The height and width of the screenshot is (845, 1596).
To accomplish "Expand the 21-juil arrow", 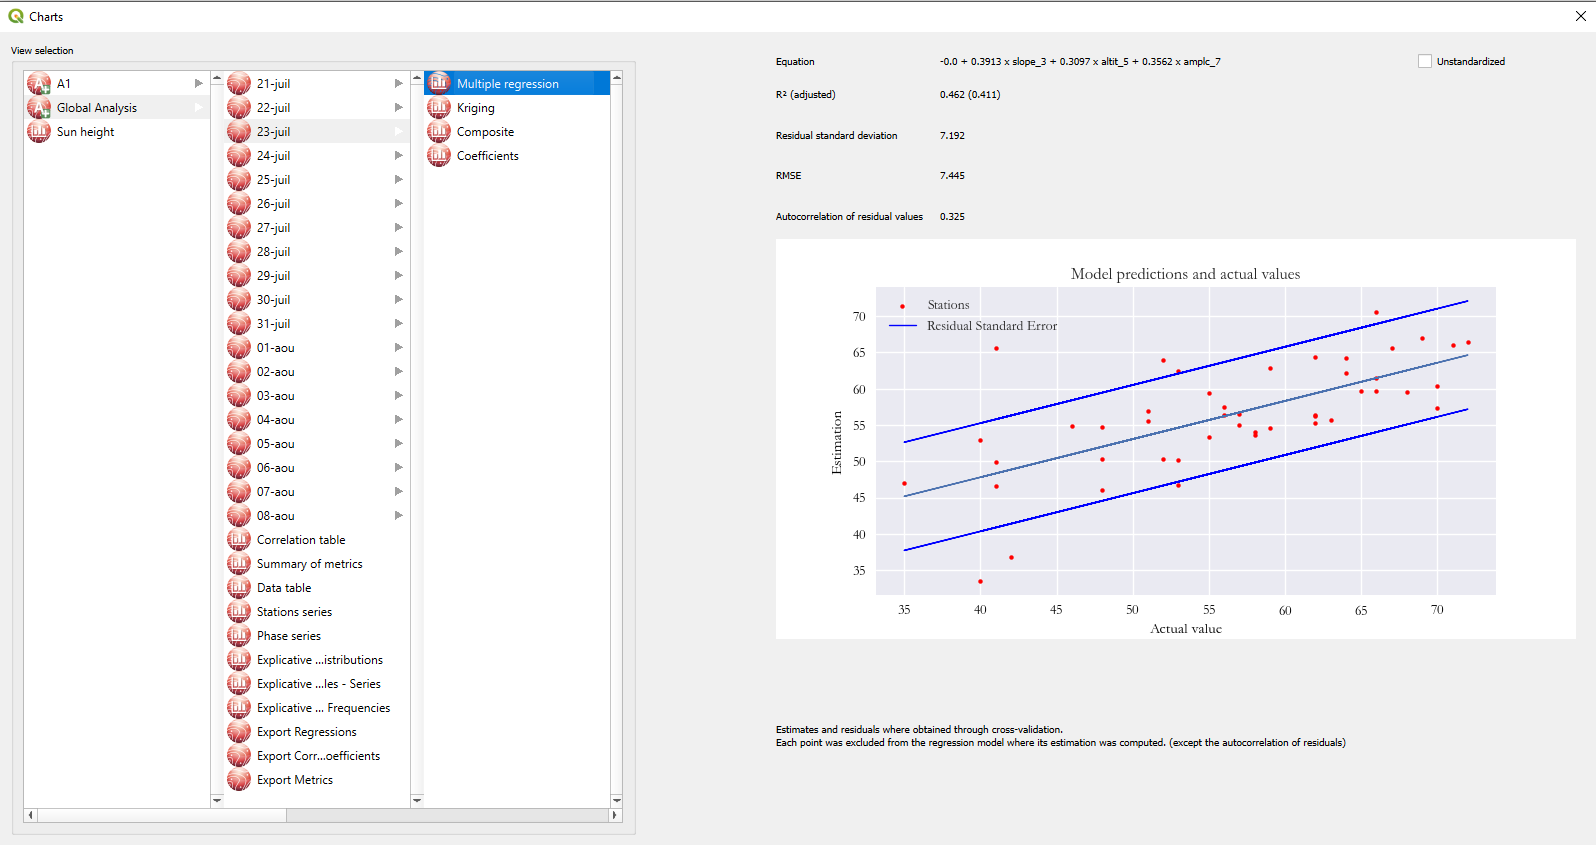I will (x=398, y=84).
